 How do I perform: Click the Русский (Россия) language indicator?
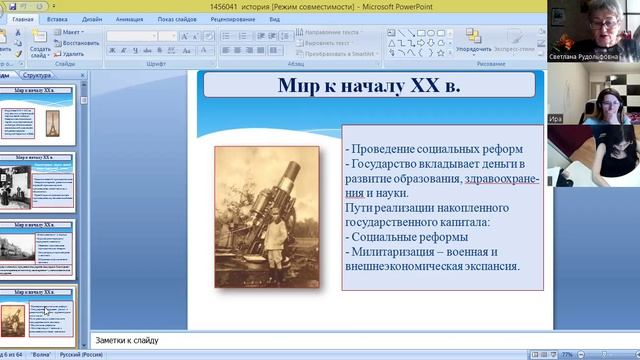point(81,355)
